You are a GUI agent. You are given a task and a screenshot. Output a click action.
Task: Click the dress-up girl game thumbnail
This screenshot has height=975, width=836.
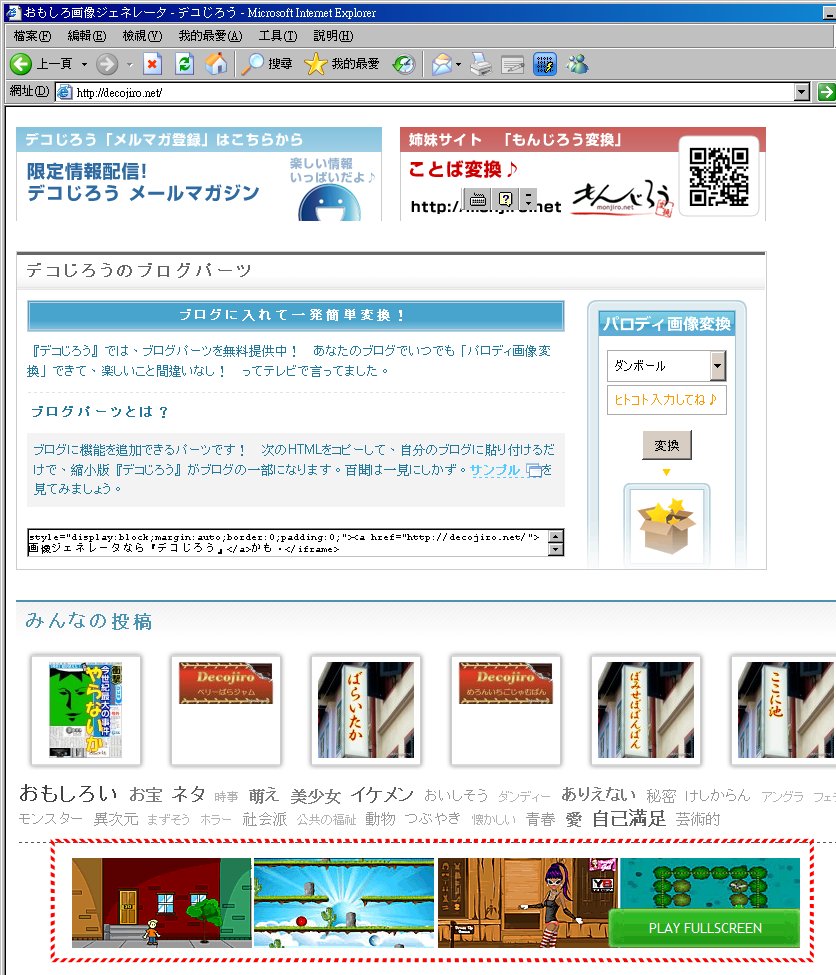tap(527, 903)
